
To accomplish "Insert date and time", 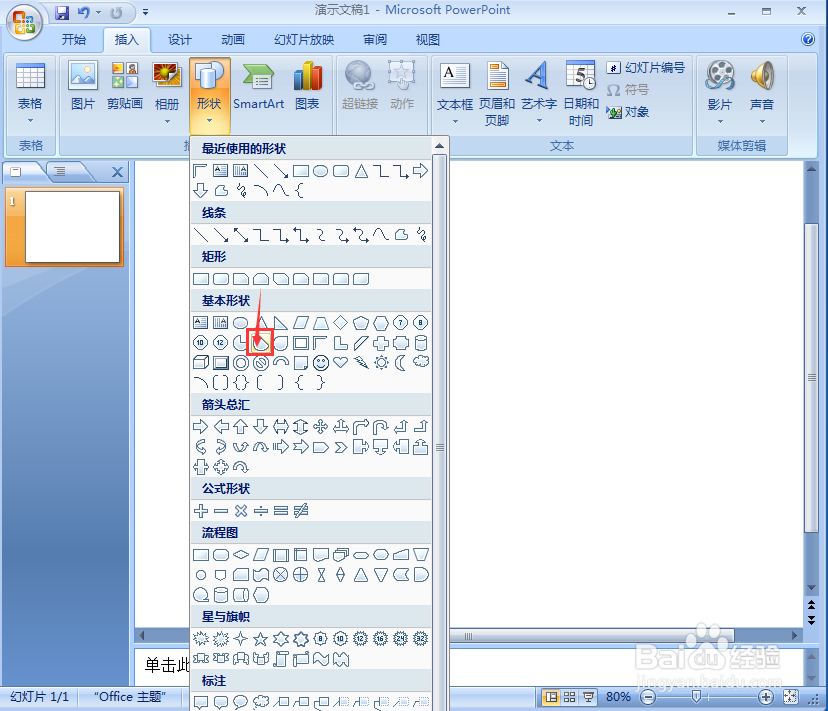I will point(581,93).
